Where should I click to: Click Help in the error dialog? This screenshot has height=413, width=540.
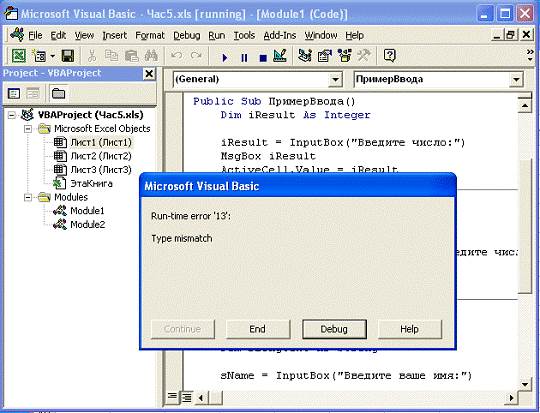pos(409,329)
